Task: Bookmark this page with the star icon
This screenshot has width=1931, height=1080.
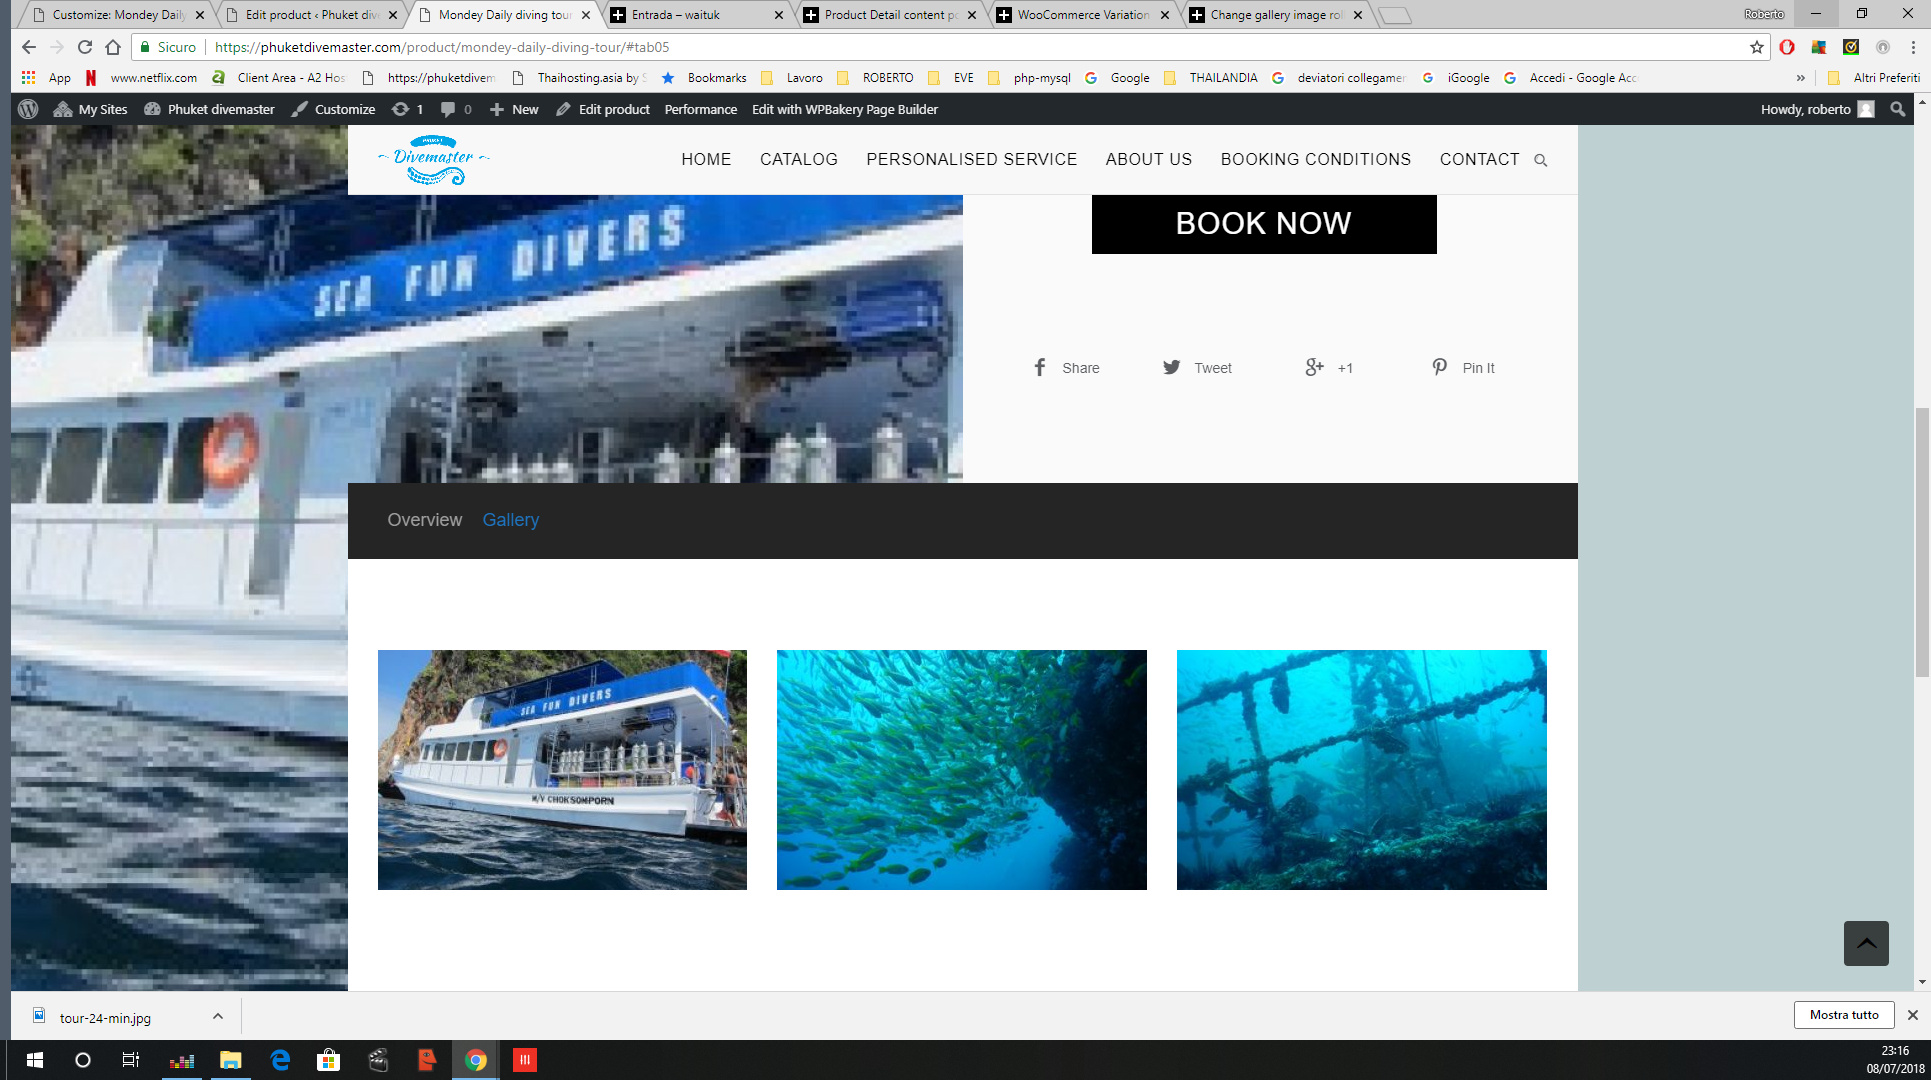Action: click(x=1757, y=47)
